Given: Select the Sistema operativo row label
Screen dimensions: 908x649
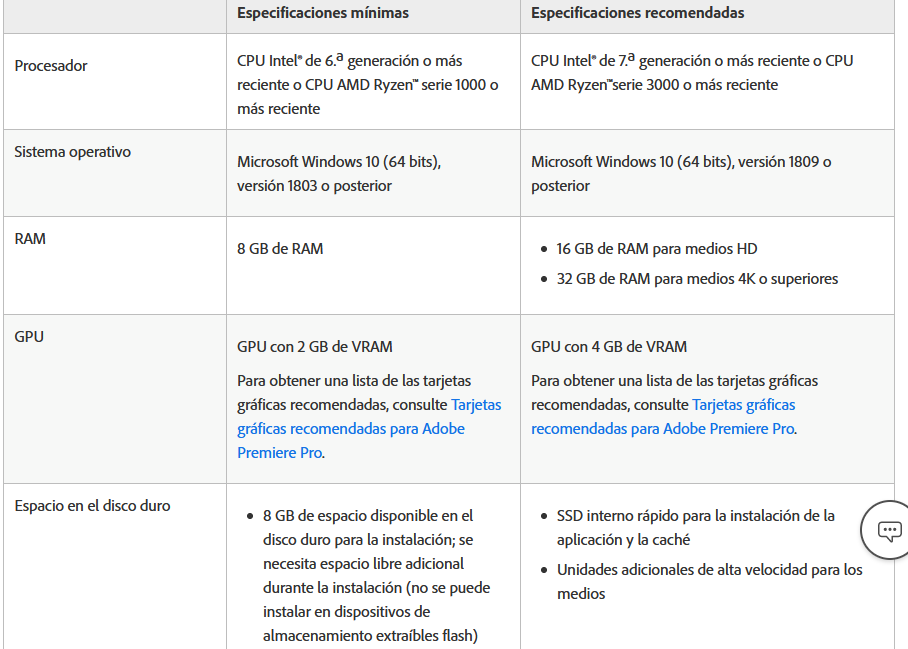Looking at the screenshot, I should coord(72,152).
